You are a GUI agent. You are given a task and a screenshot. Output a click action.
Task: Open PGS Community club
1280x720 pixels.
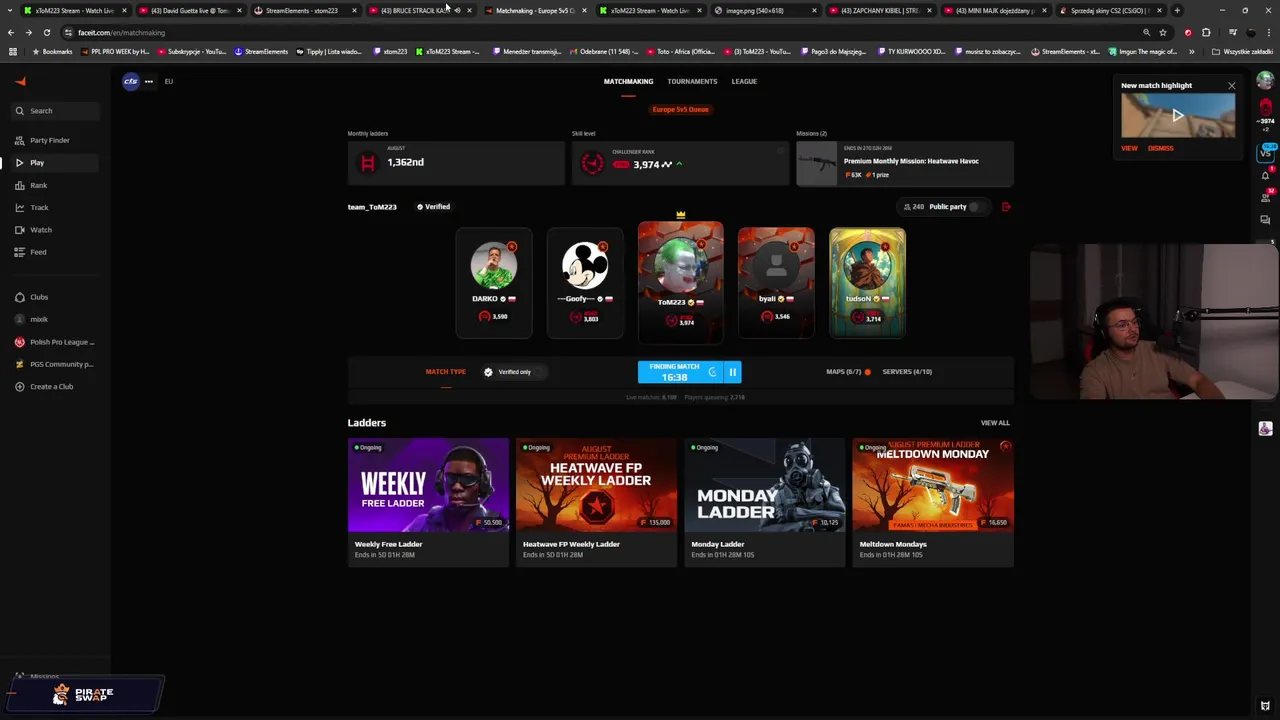pyautogui.click(x=55, y=364)
